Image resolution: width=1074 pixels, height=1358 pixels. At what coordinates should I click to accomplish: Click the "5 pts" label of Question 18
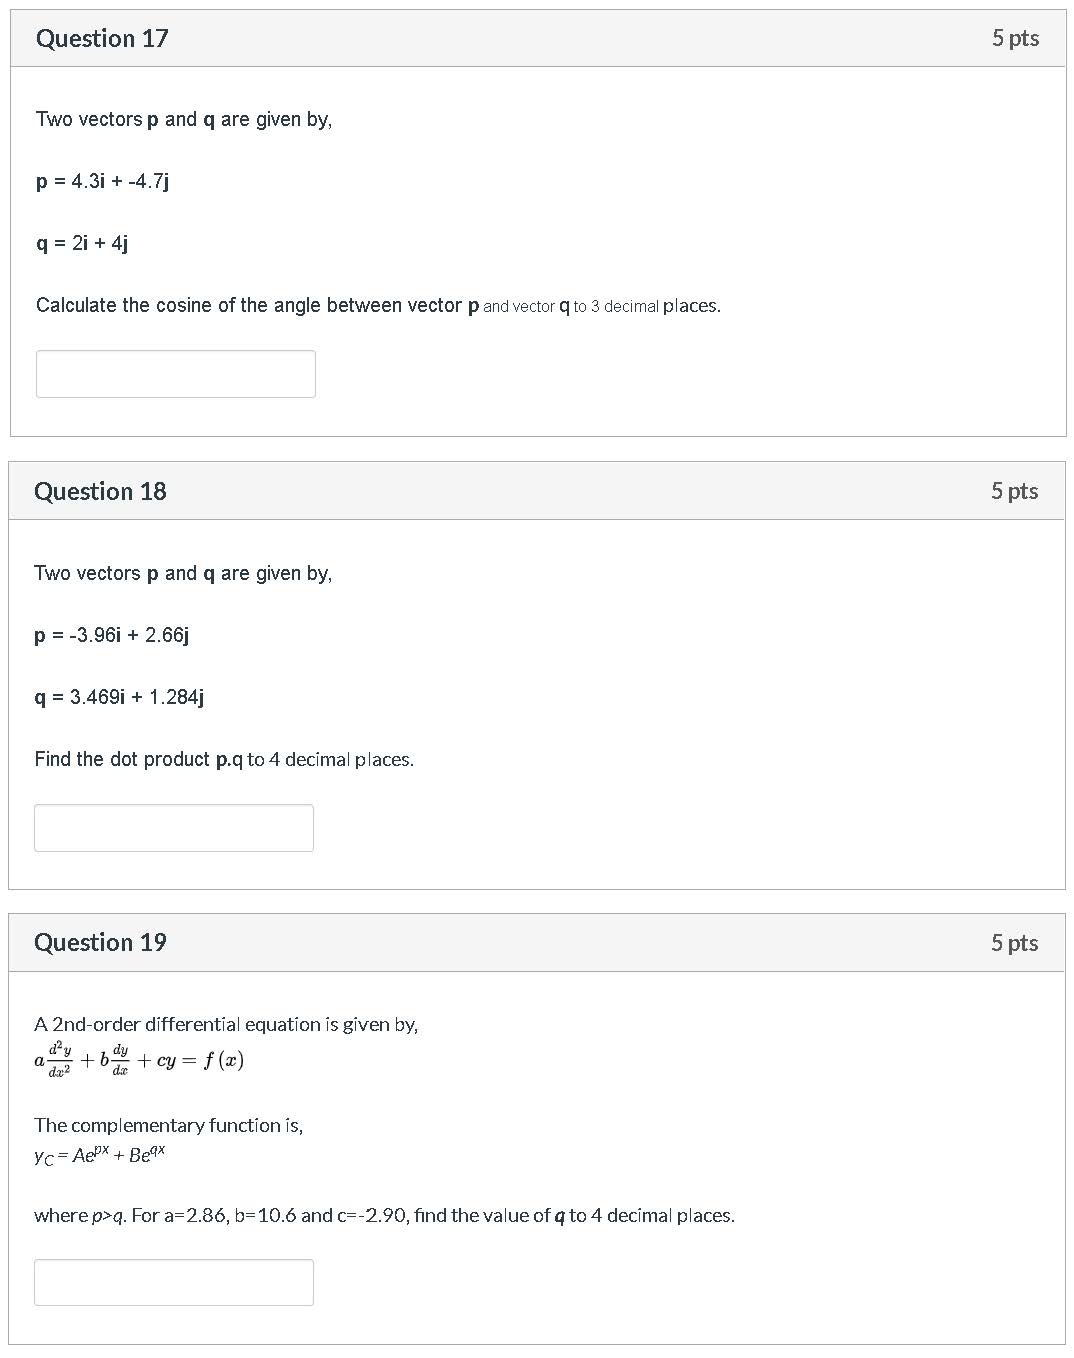tap(1014, 492)
